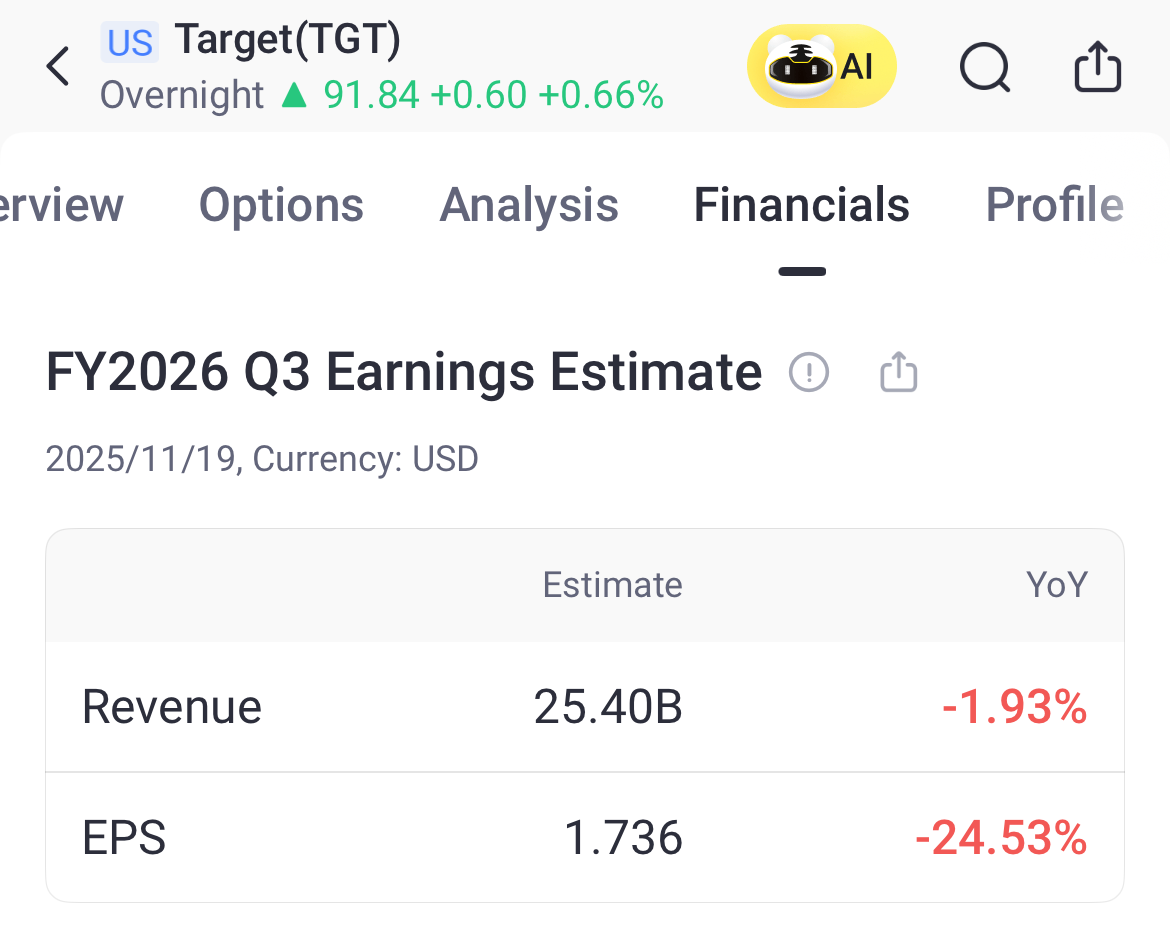Switch to the Options tab
Image resolution: width=1170 pixels, height=928 pixels.
point(281,205)
